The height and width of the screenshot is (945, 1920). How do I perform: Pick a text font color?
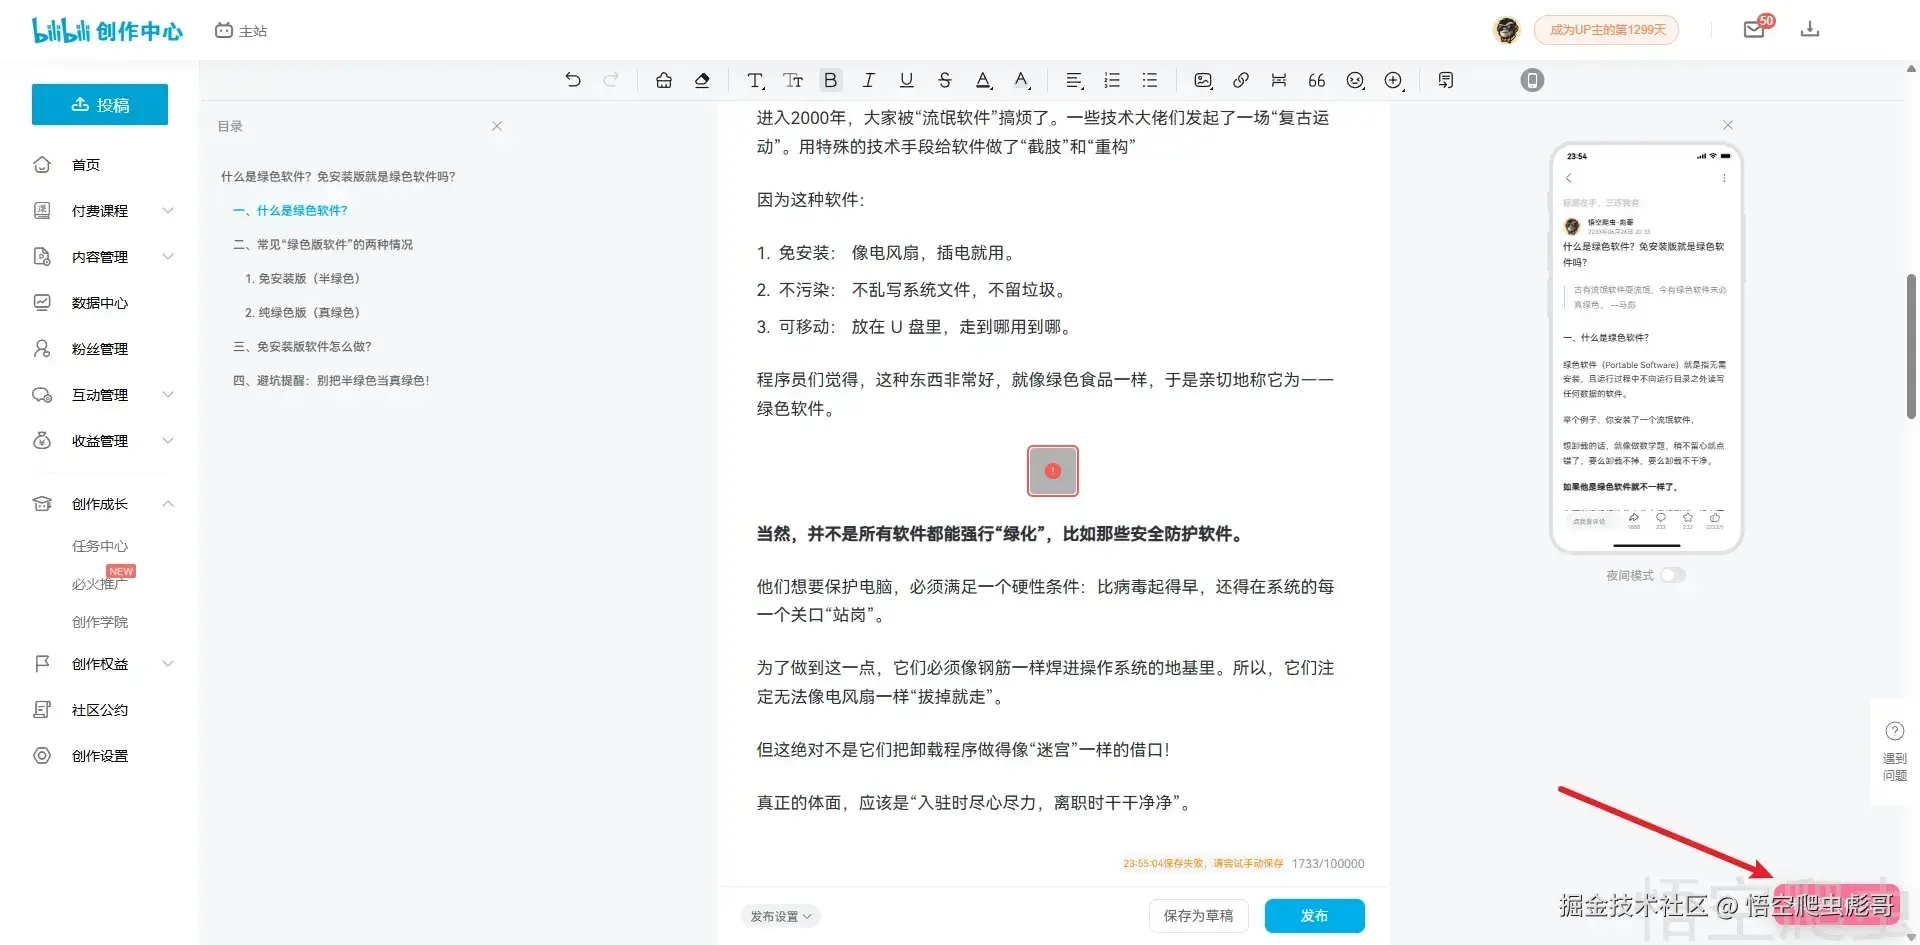(x=984, y=80)
